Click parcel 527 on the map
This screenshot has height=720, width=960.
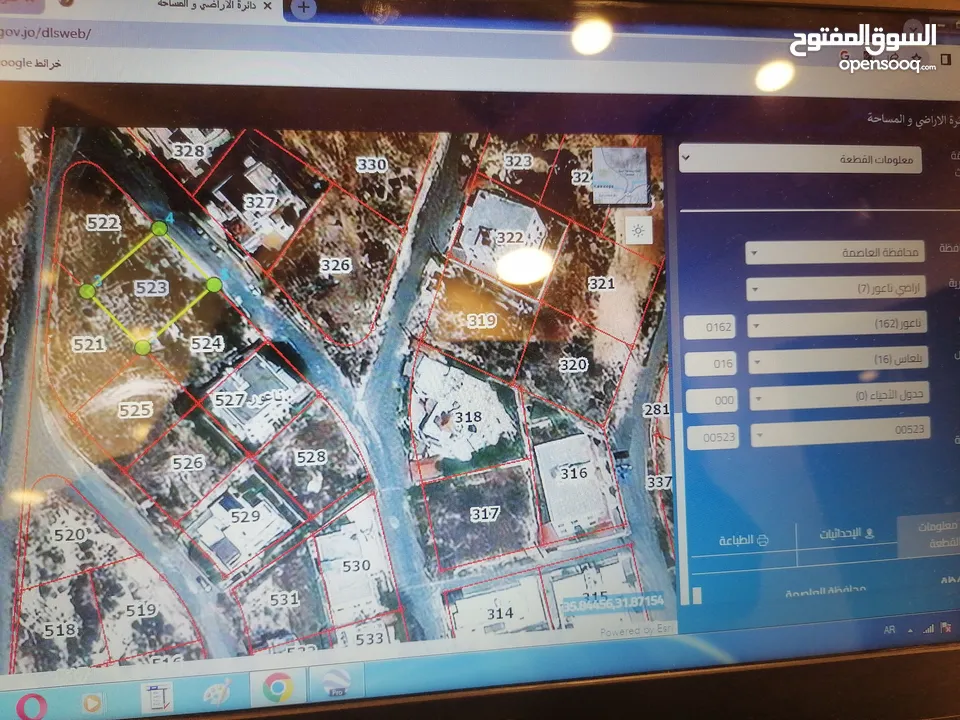230,400
